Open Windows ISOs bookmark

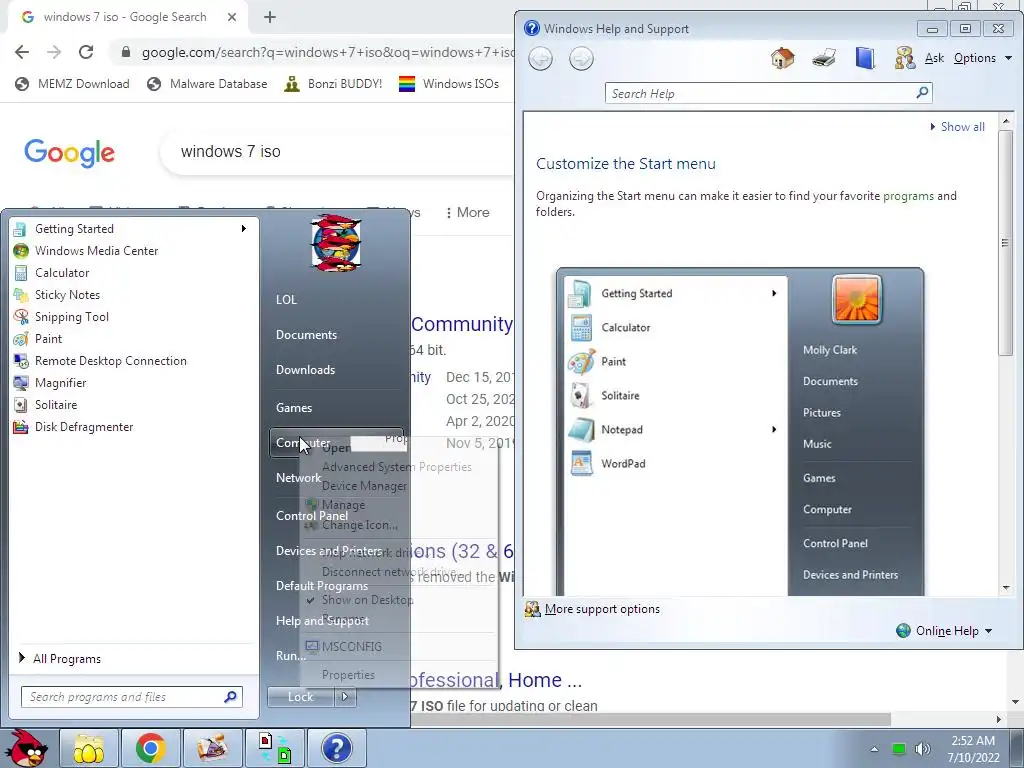tap(449, 84)
